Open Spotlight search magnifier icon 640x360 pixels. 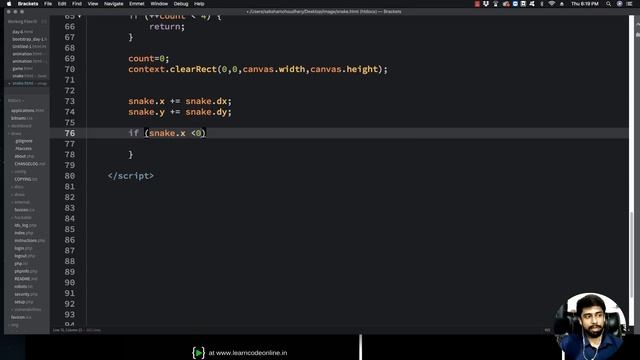coord(608,4)
